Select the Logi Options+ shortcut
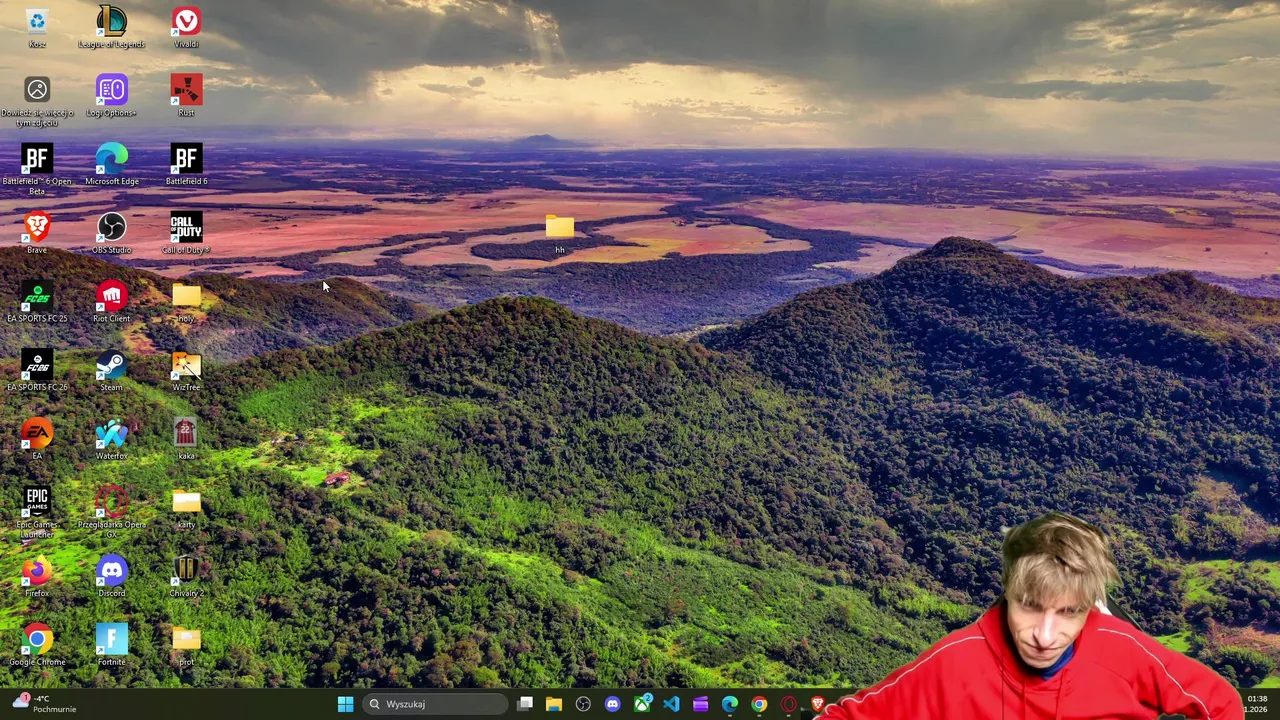This screenshot has height=720, width=1280. point(111,96)
